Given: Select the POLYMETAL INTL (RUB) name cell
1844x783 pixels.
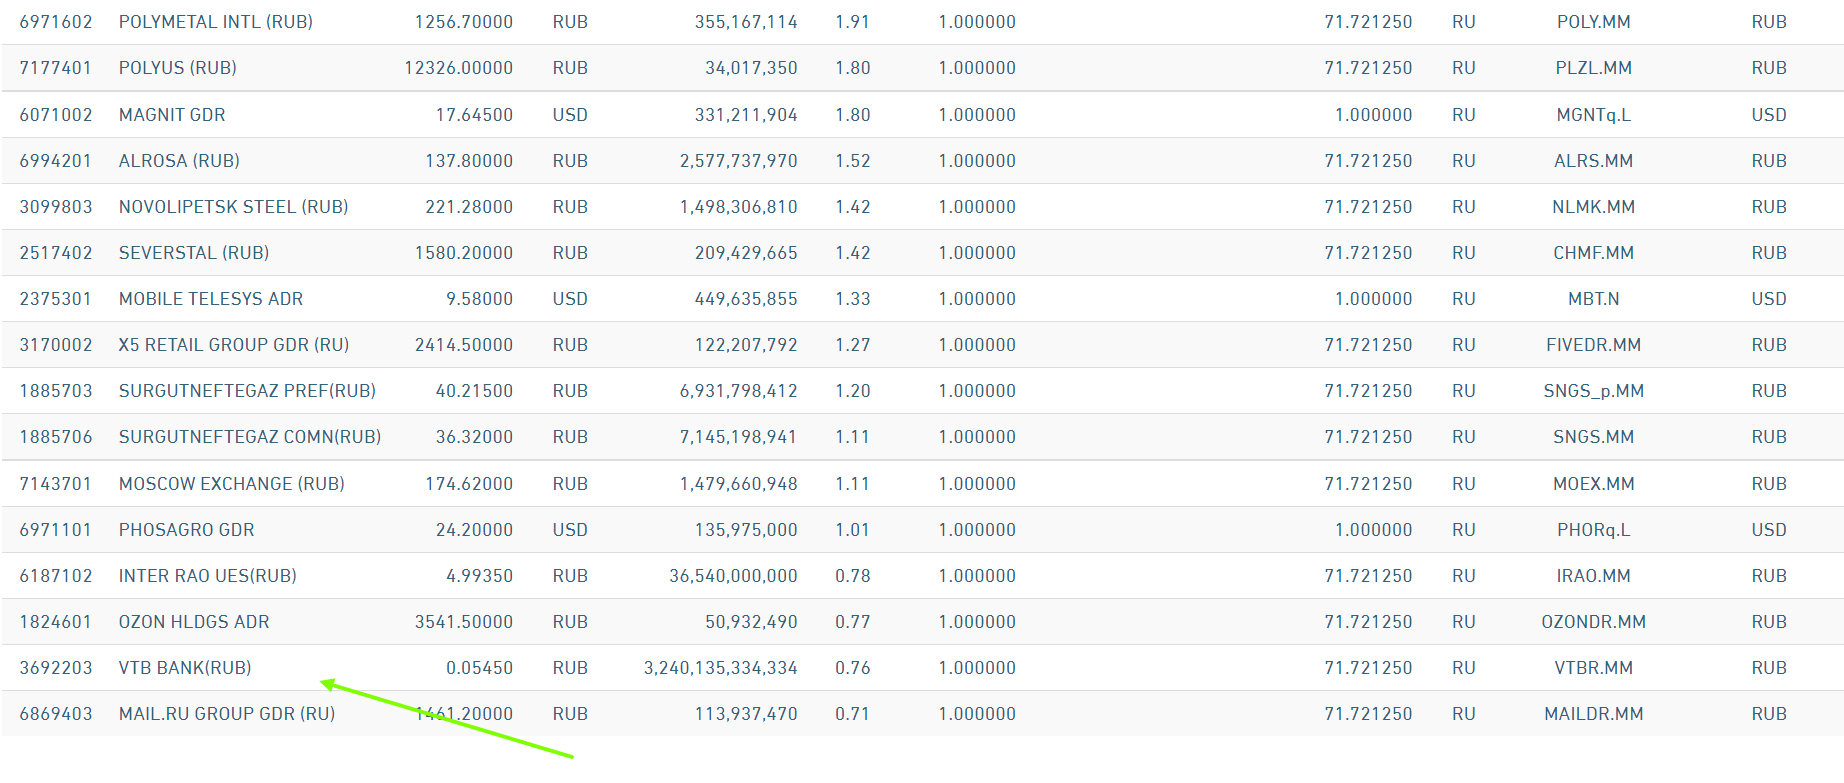Looking at the screenshot, I should point(216,22).
